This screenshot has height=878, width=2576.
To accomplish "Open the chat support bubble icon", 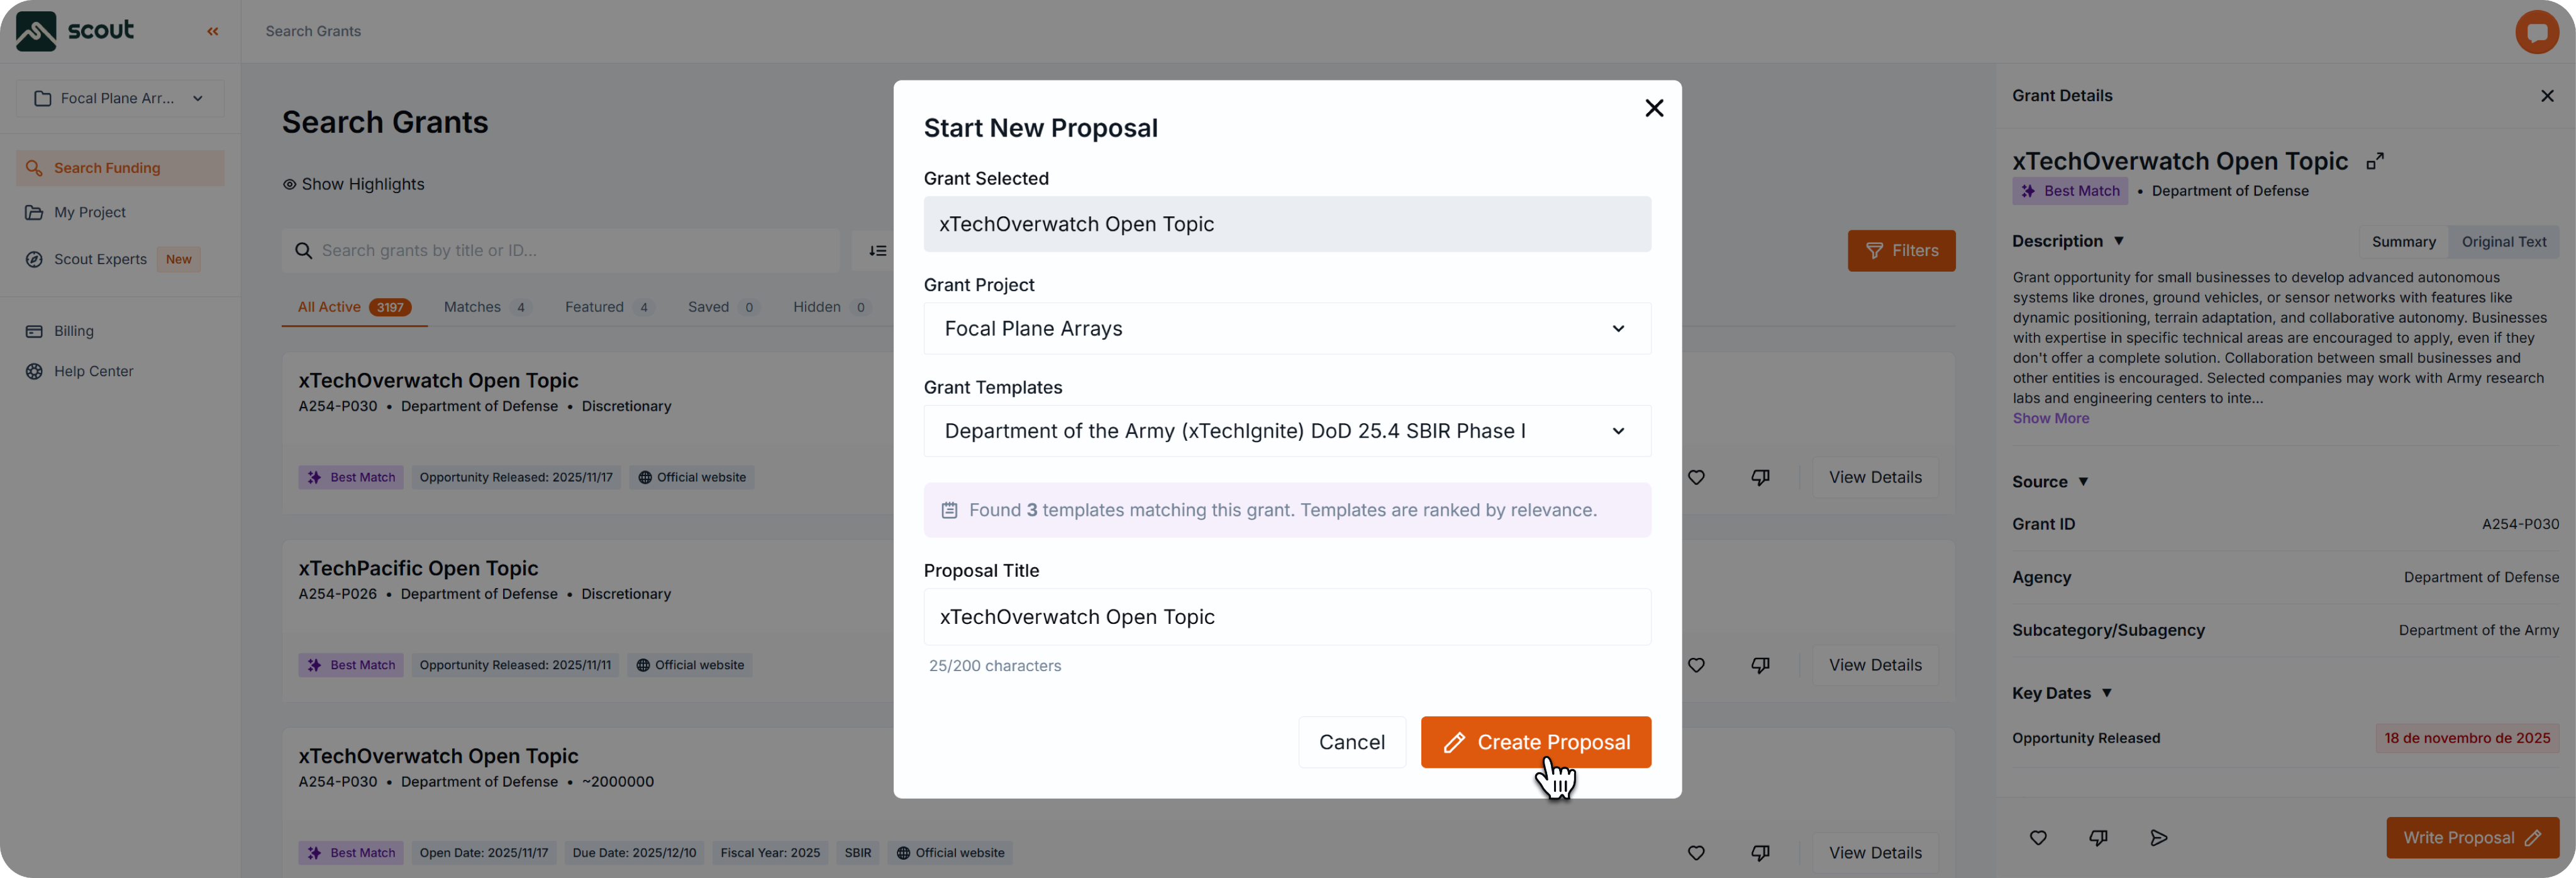I will tap(2536, 32).
